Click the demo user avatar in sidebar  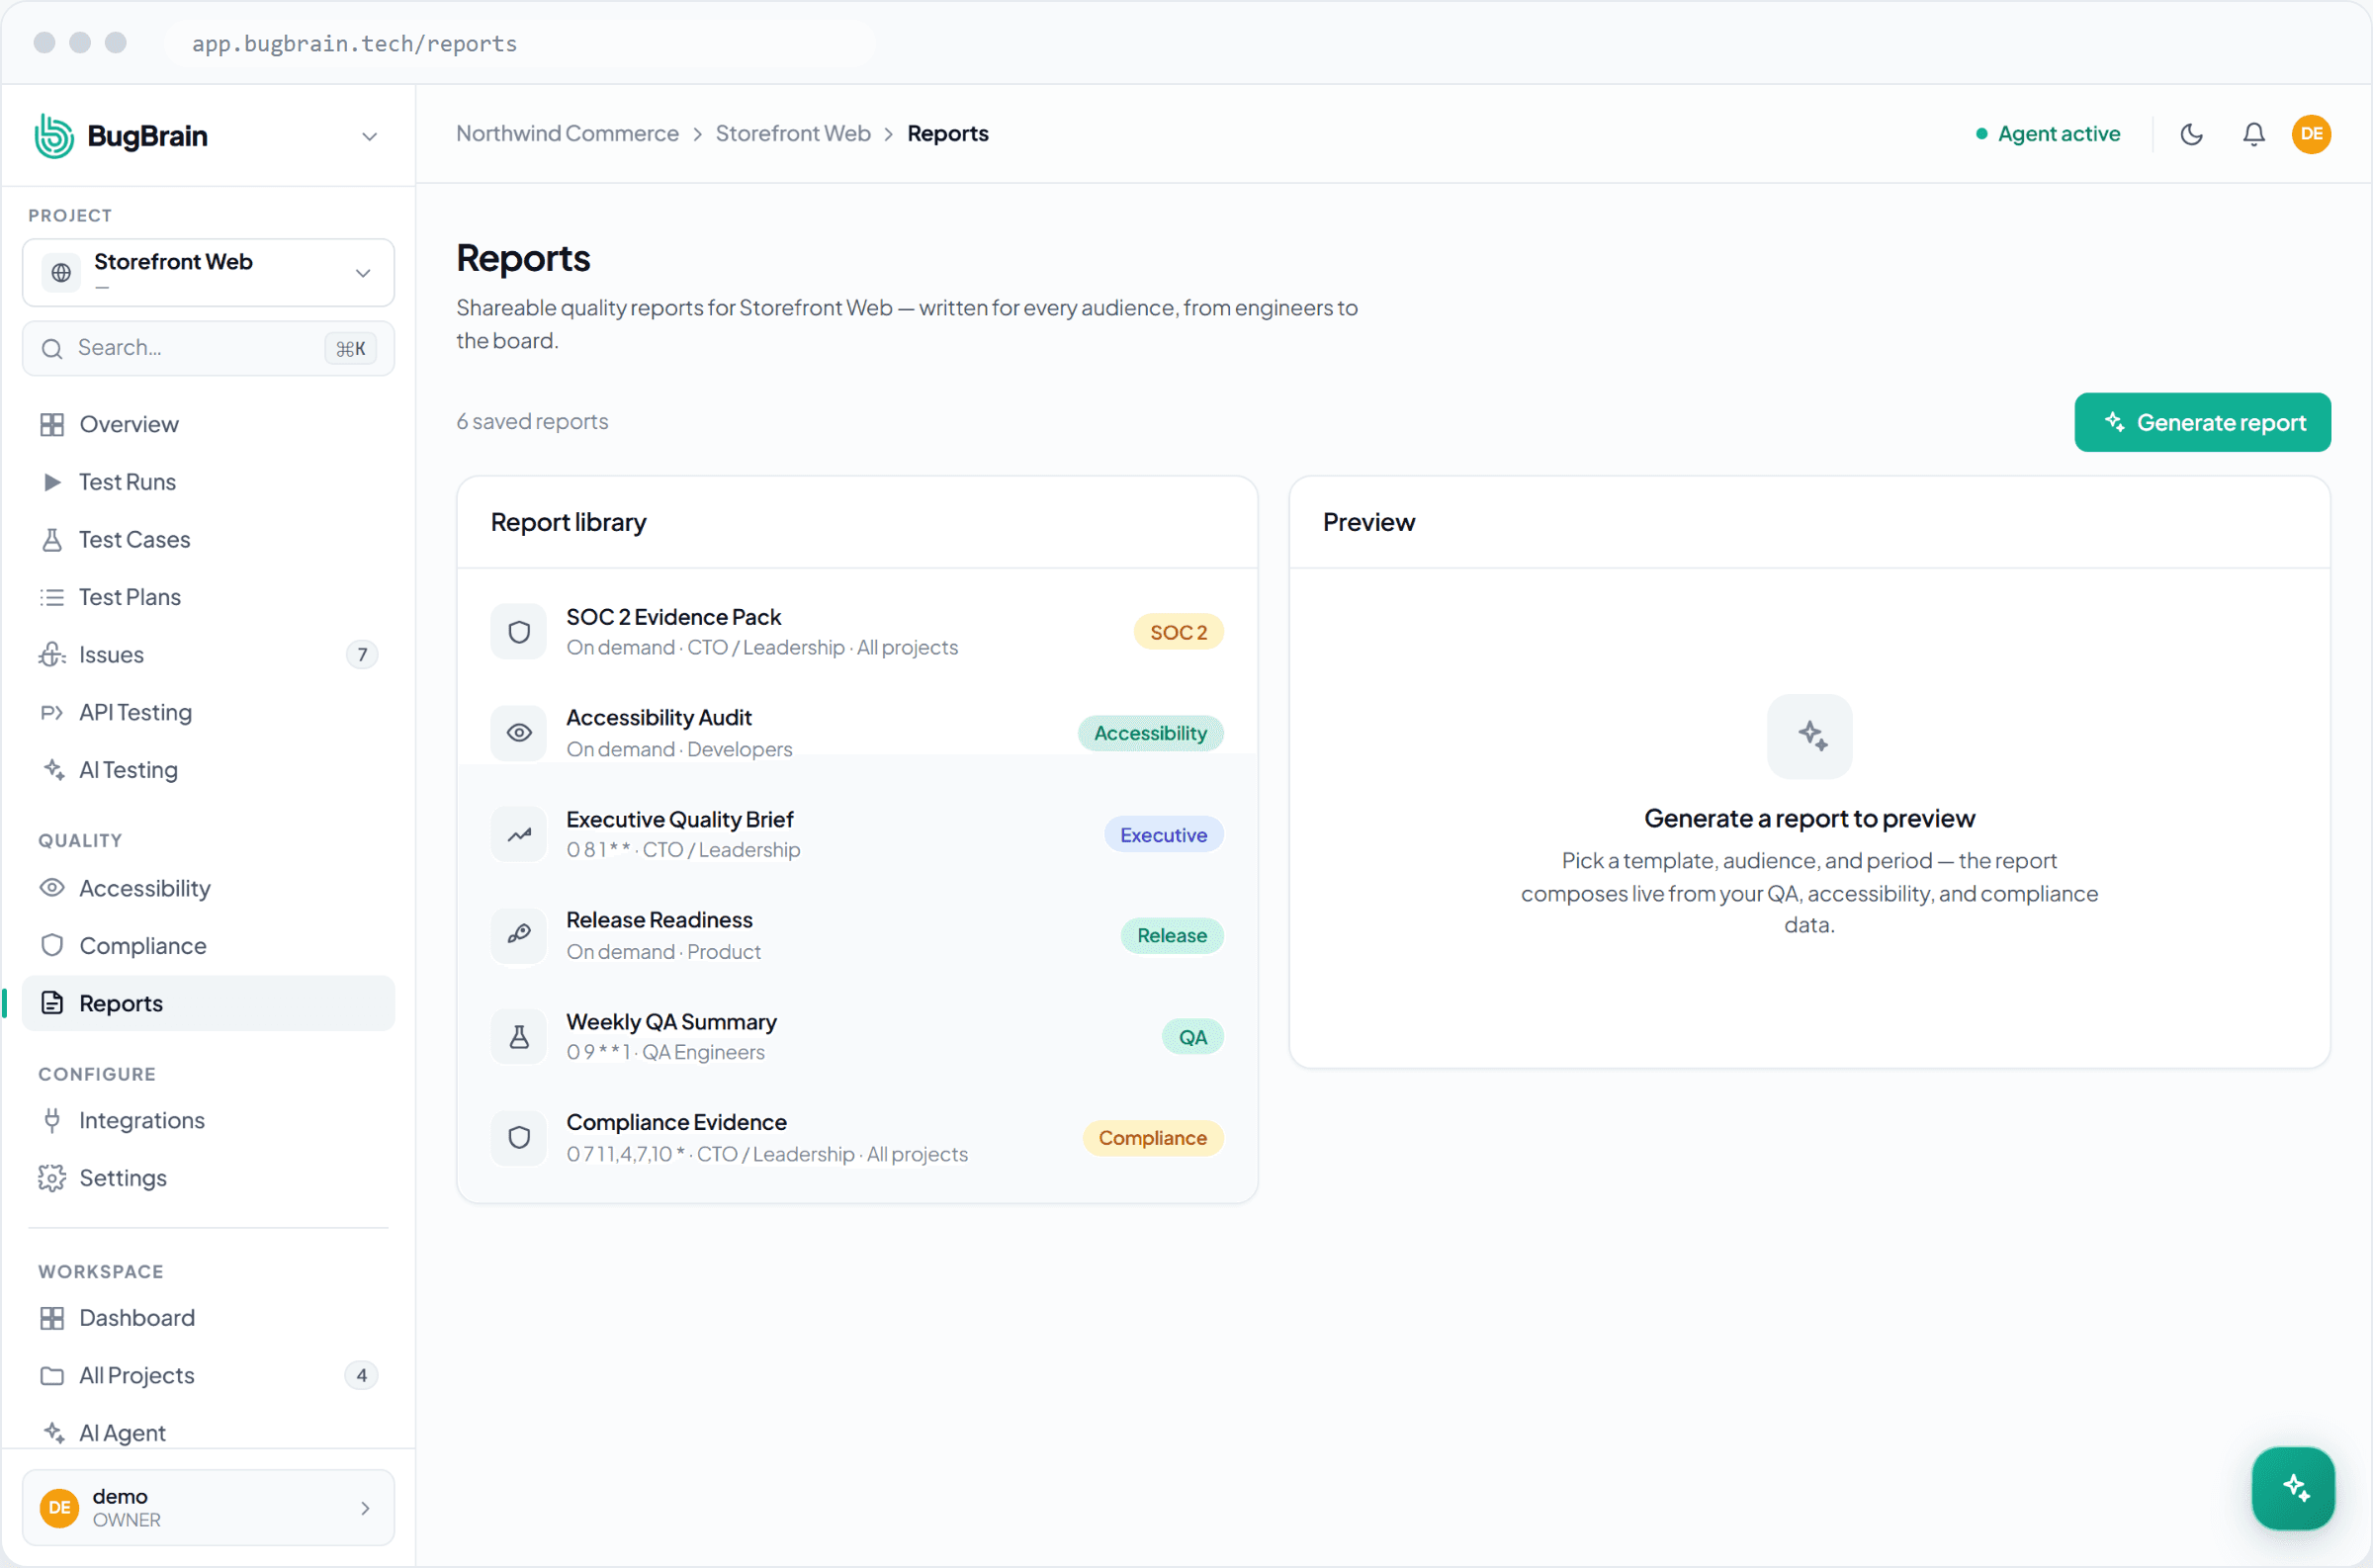coord(59,1508)
